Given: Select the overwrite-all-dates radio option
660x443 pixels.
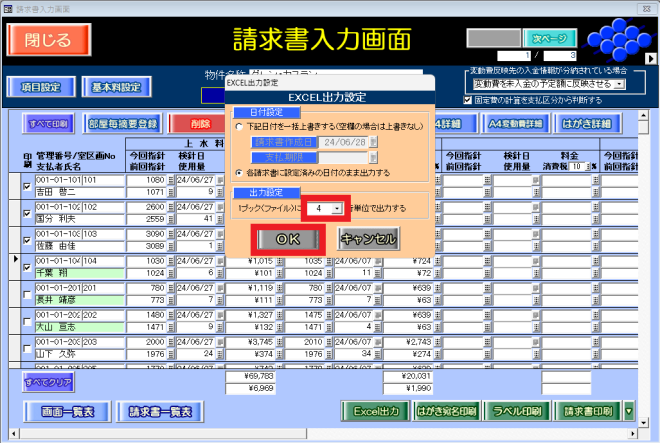Looking at the screenshot, I should 237,127.
